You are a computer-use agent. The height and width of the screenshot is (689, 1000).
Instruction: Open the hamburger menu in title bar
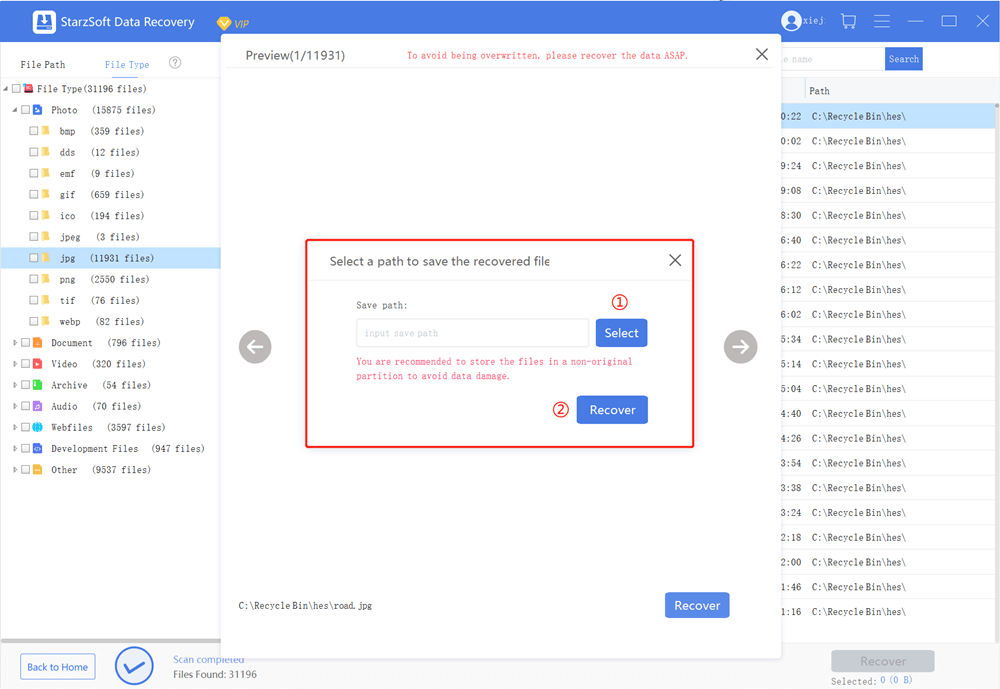882,21
